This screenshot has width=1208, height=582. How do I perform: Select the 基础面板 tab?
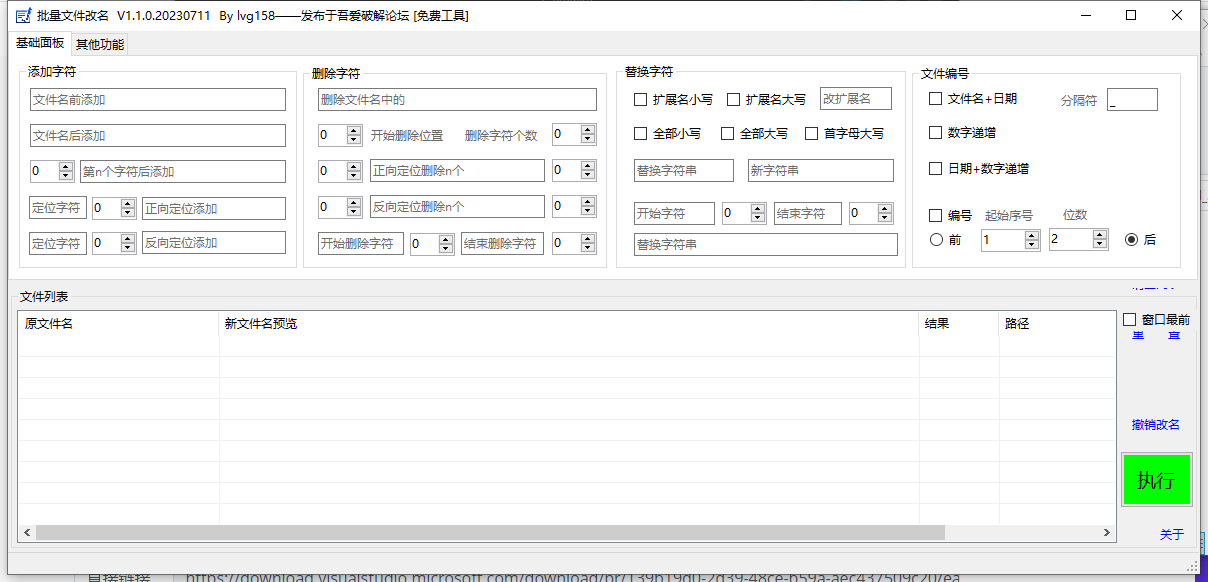pyautogui.click(x=40, y=44)
